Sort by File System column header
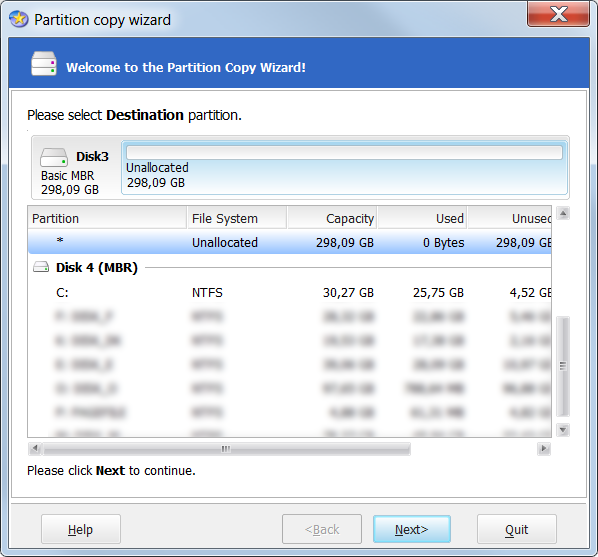Viewport: 598px width, 557px height. [237, 218]
